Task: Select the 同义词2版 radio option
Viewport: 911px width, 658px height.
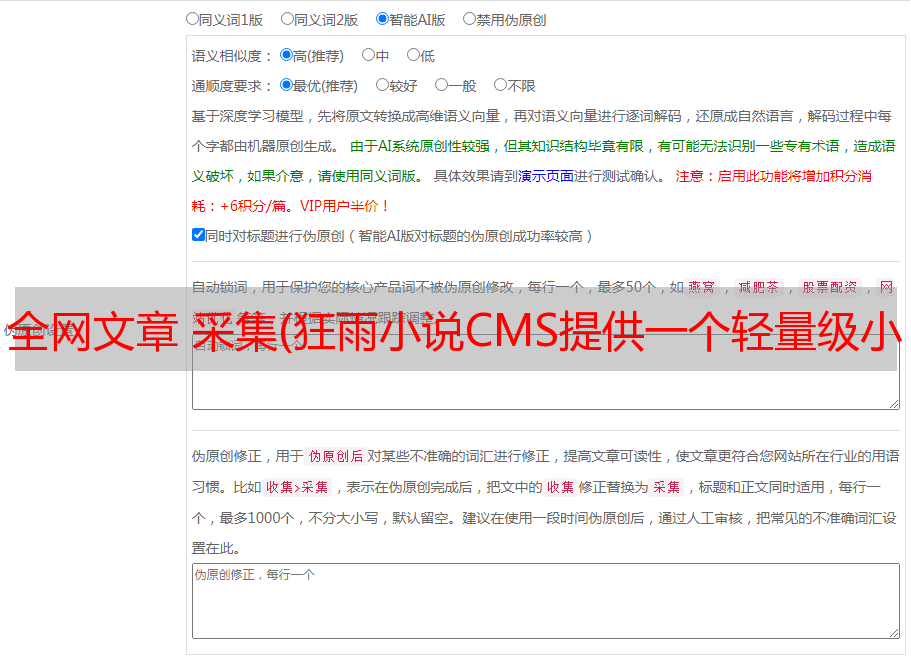Action: coord(287,19)
